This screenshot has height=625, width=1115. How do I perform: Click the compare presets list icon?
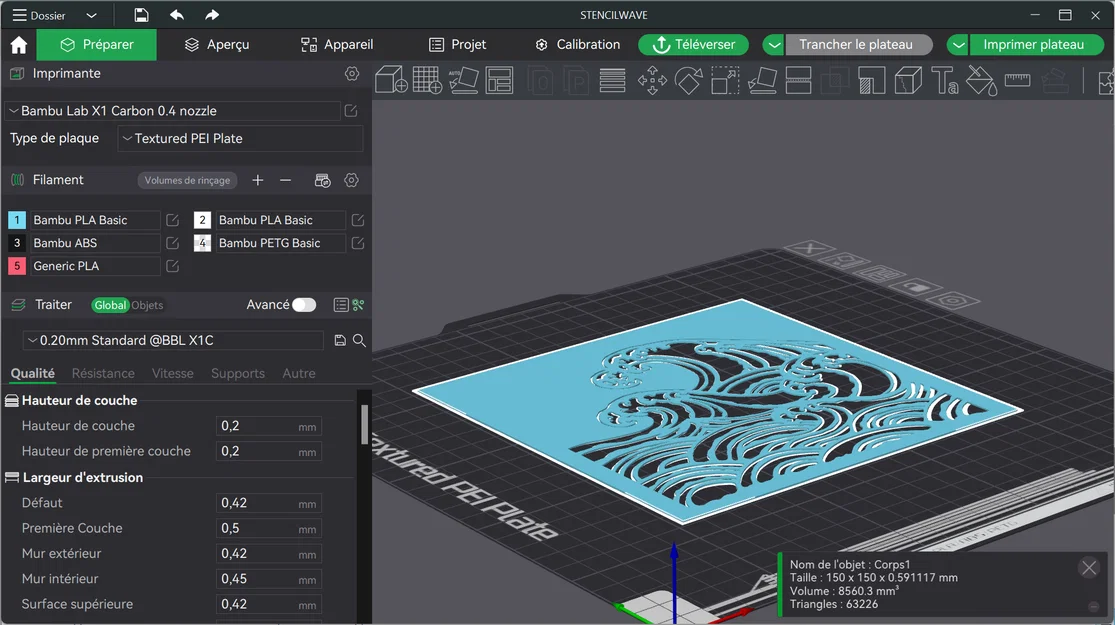pos(341,305)
